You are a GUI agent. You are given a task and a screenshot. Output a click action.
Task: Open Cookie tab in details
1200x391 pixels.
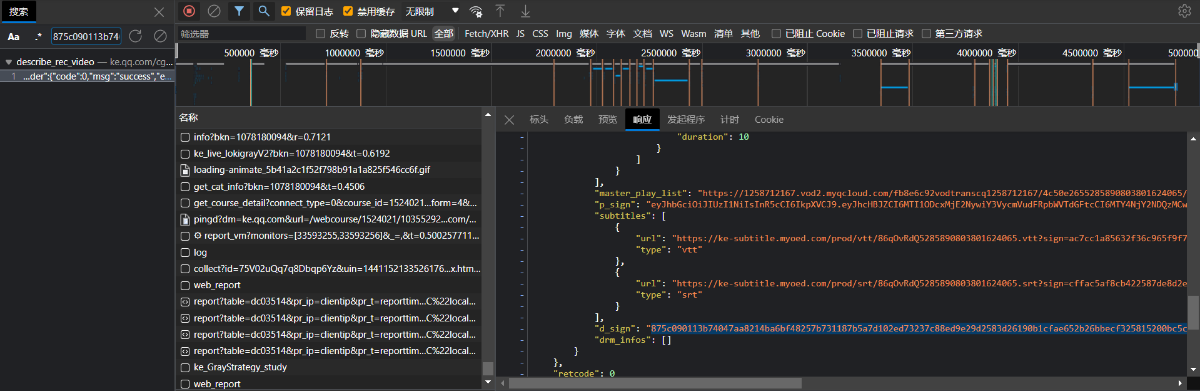[x=769, y=120]
